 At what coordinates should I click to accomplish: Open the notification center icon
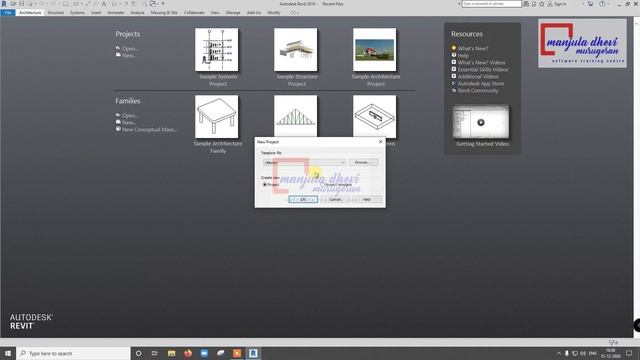point(629,353)
